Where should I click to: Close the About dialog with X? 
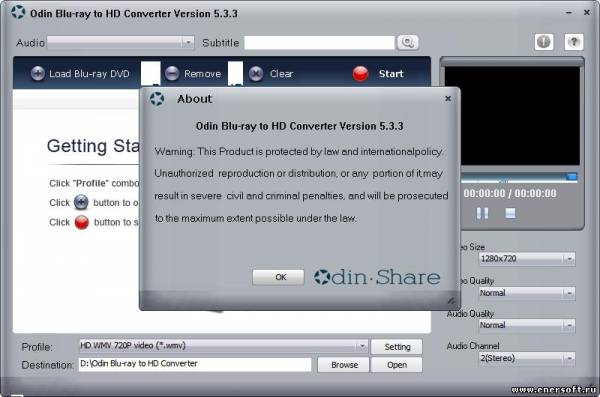point(448,99)
